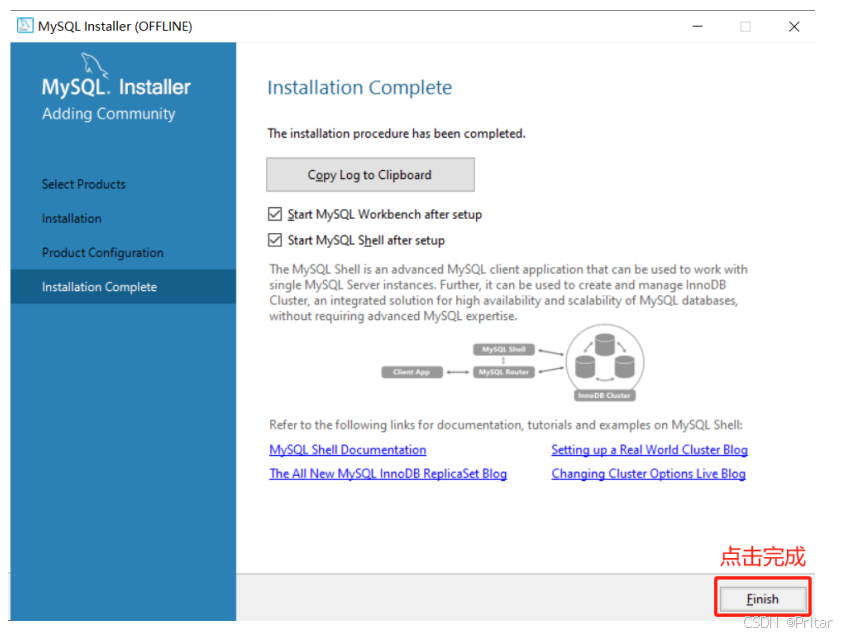Click the MySQL Installer title bar icon
Screen dimensions: 845x638
click(x=25, y=26)
